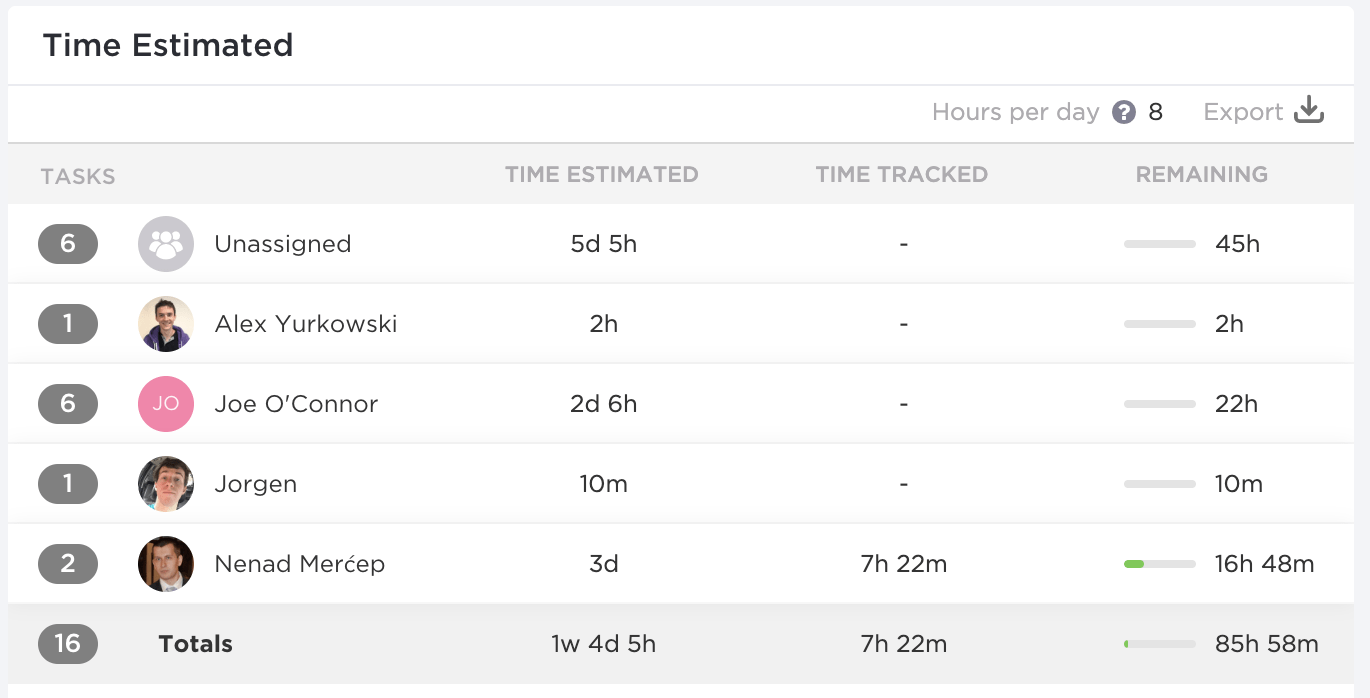Click the Export download icon
Viewport: 1370px width, 698px height.
click(1309, 111)
